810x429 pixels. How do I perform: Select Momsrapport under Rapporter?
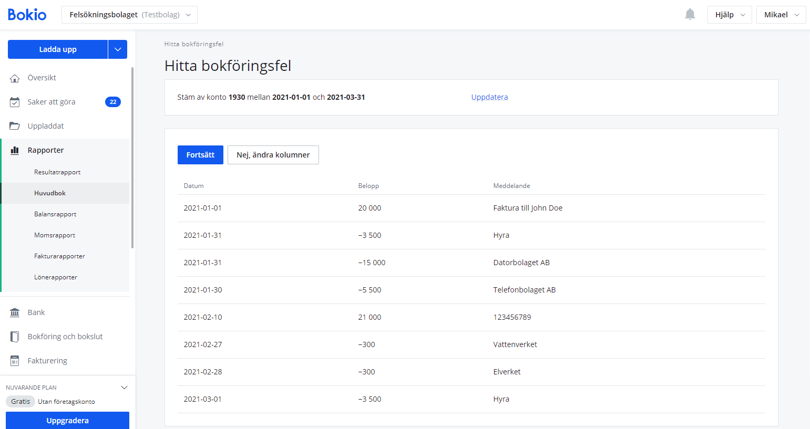tap(54, 235)
